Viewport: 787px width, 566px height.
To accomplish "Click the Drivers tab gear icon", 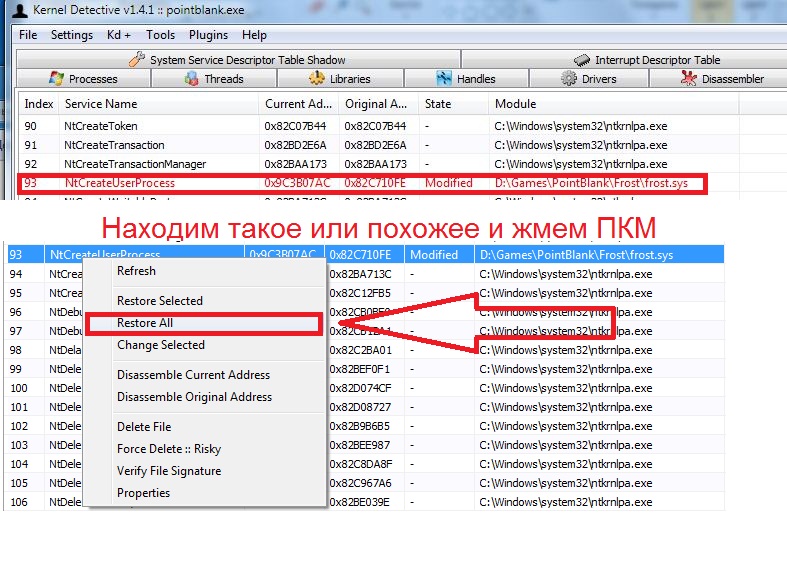I will point(569,79).
